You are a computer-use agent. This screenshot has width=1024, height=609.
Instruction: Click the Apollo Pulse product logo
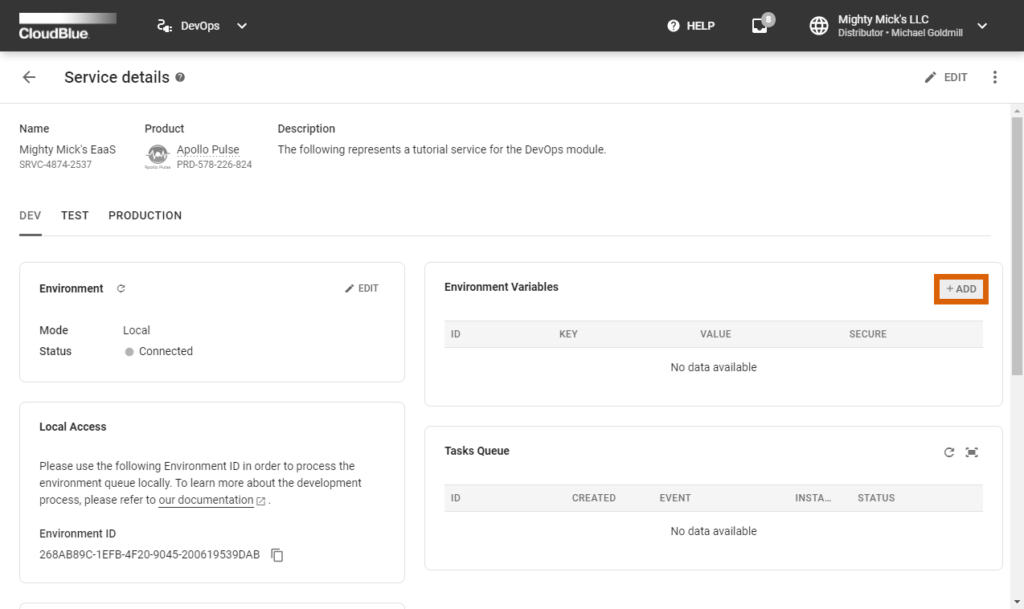pyautogui.click(x=157, y=156)
